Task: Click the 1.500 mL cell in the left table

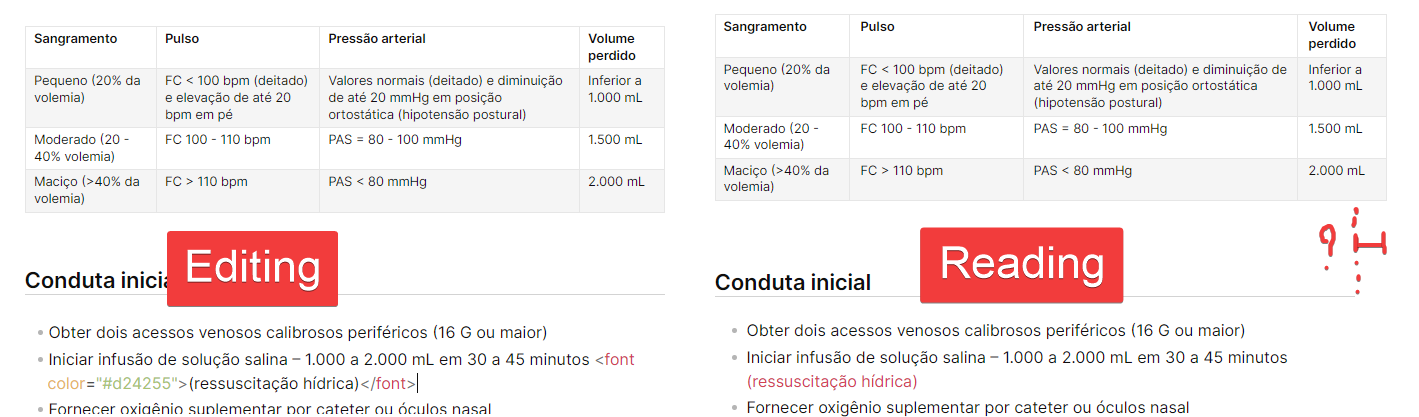Action: [x=615, y=140]
